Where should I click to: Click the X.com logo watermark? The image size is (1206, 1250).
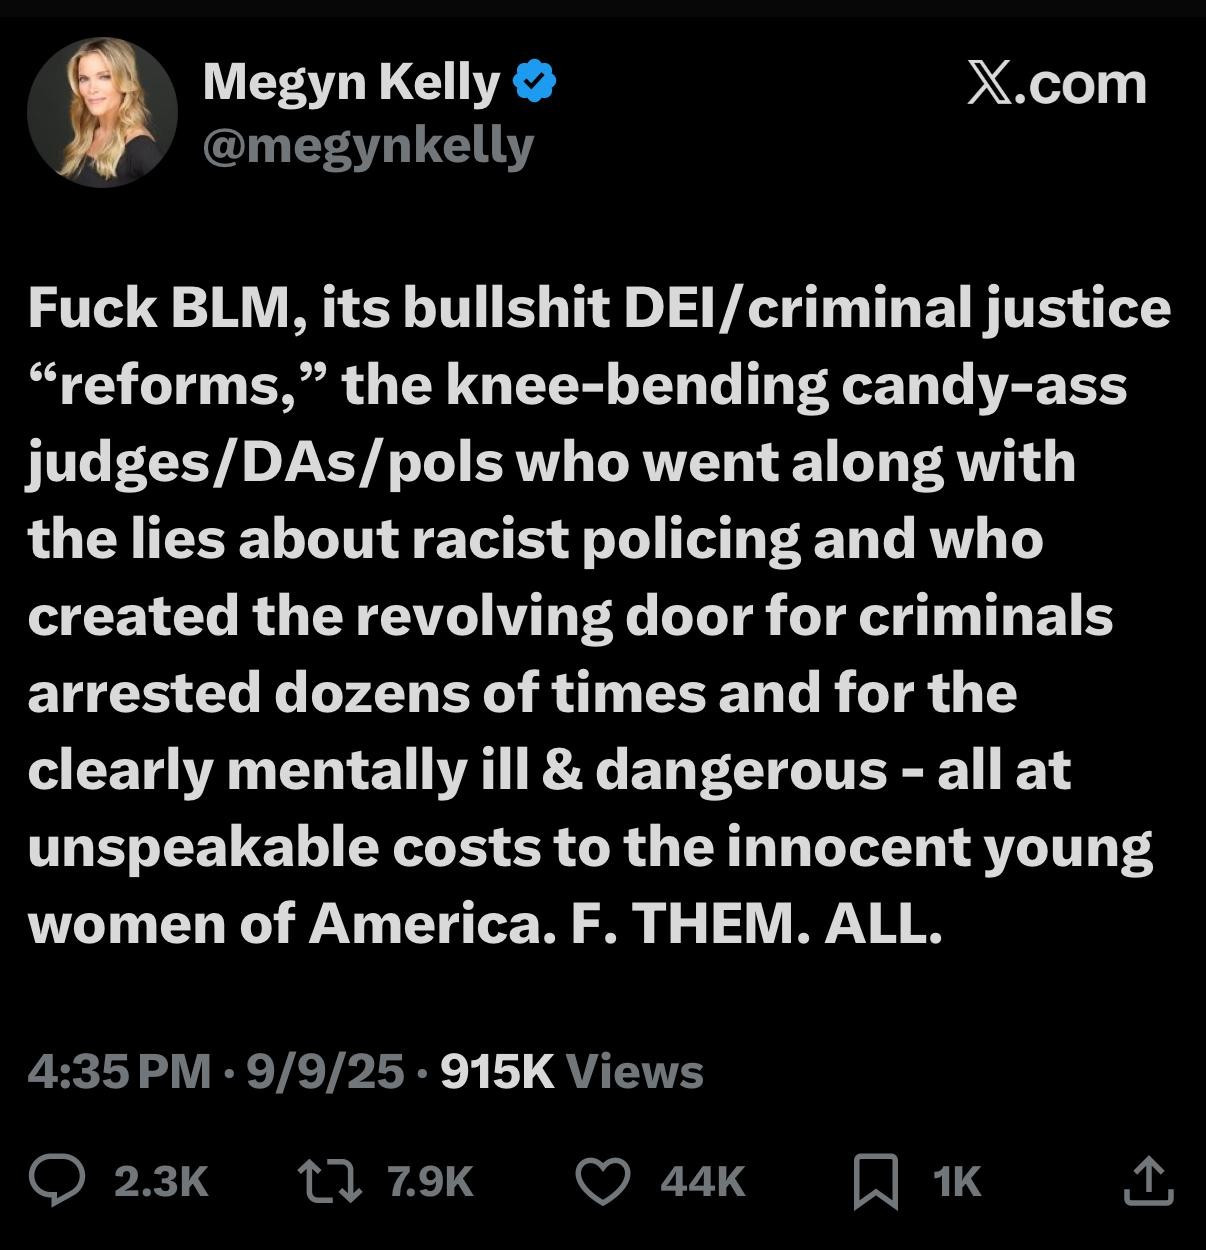coord(1056,84)
